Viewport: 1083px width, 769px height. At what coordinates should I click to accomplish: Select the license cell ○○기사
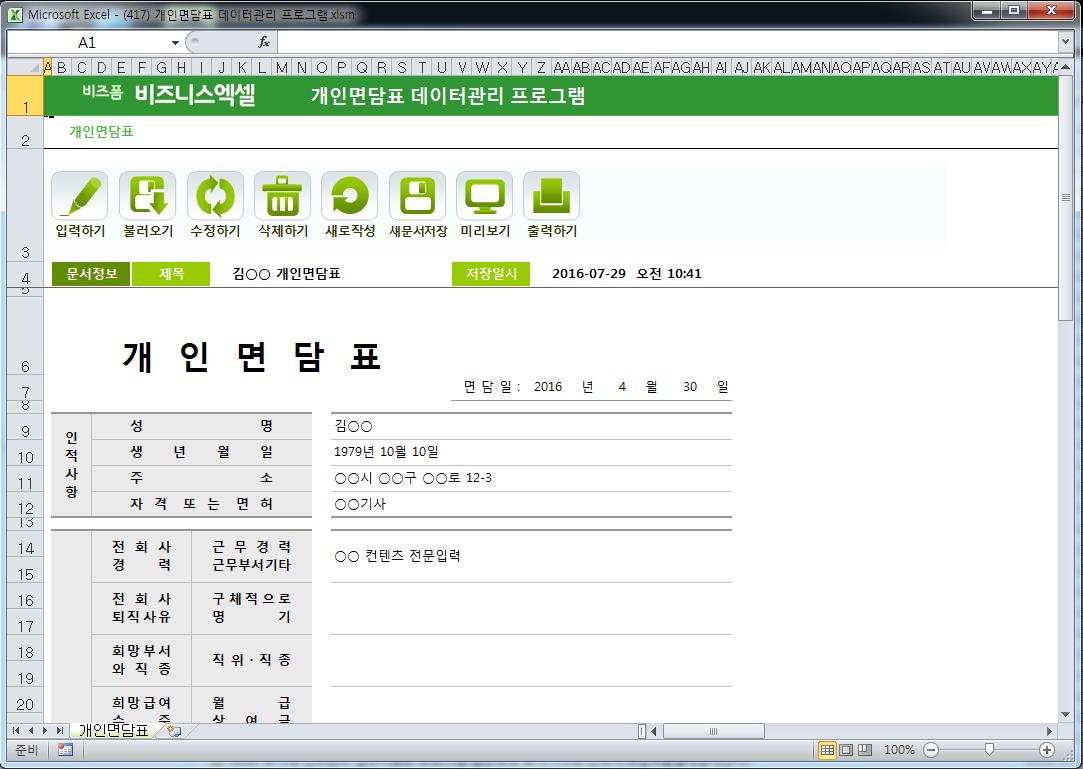click(530, 504)
